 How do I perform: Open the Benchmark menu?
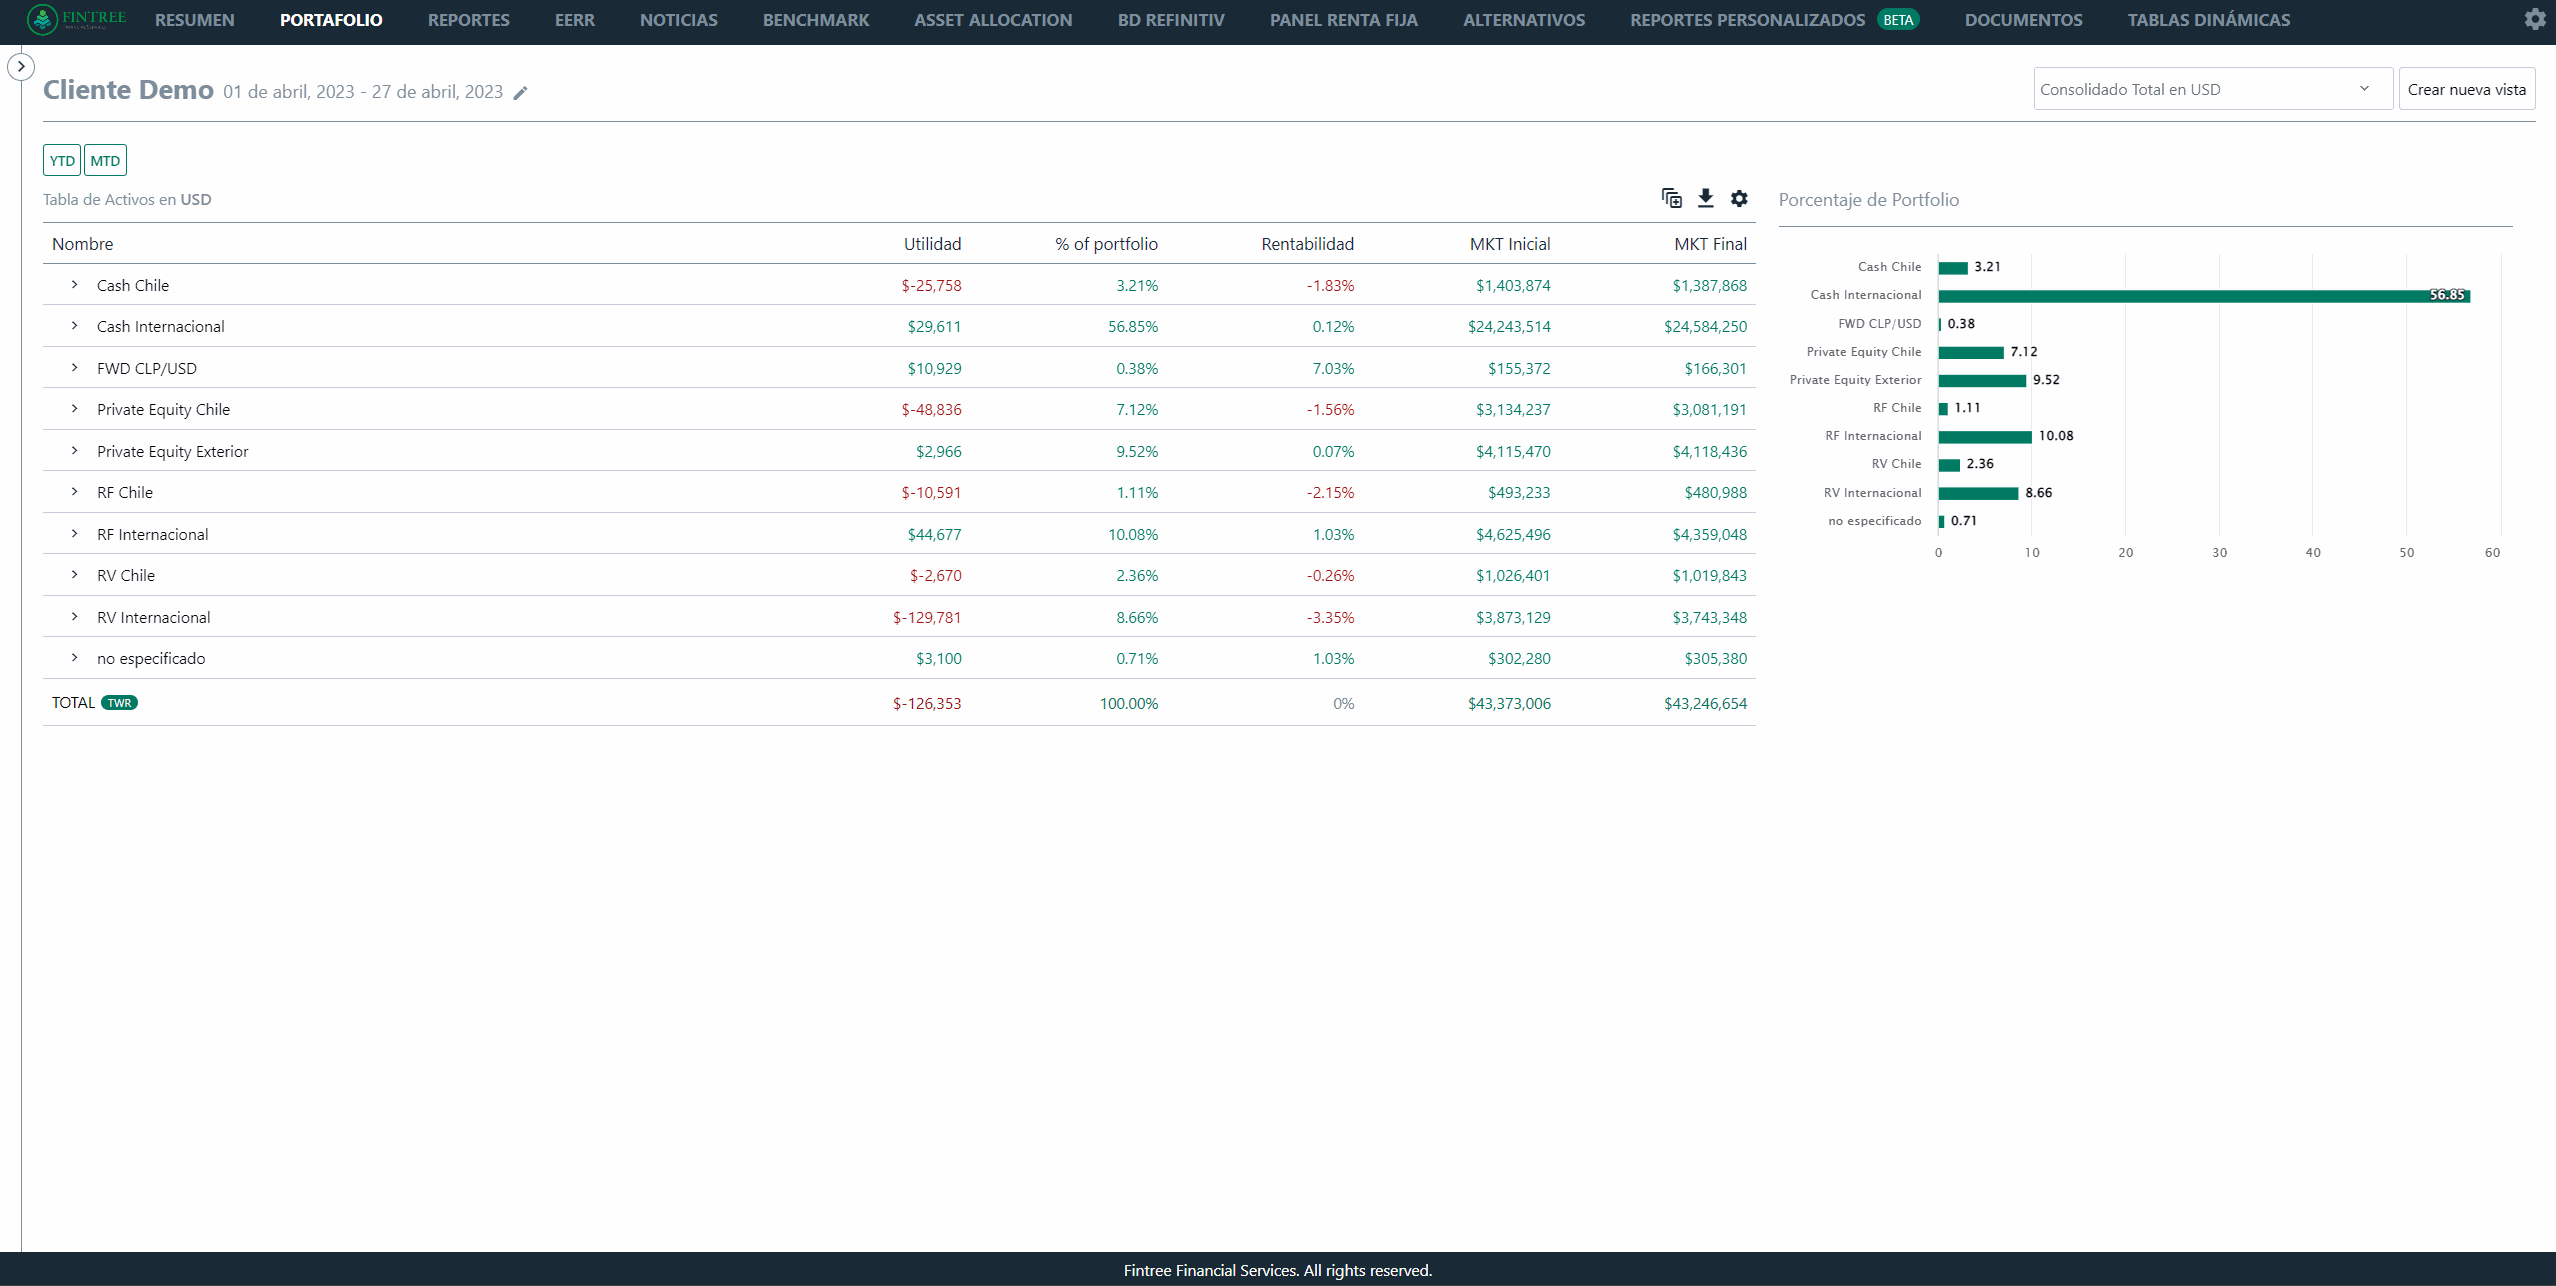pos(815,20)
